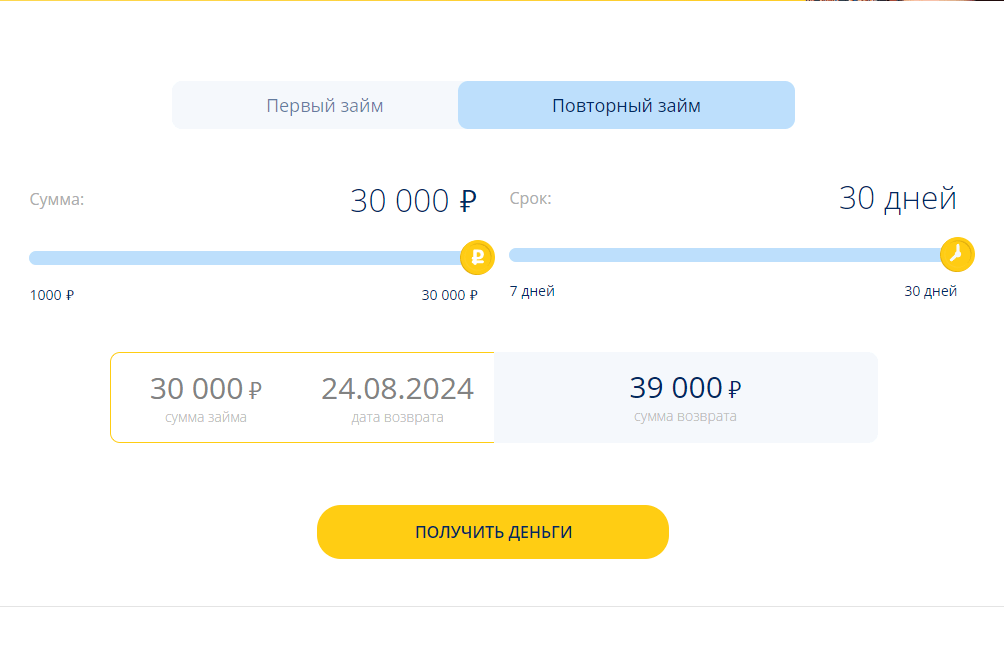Click the clock icon slider handle
Viewport: 1004px width, 647px height.
coord(957,254)
